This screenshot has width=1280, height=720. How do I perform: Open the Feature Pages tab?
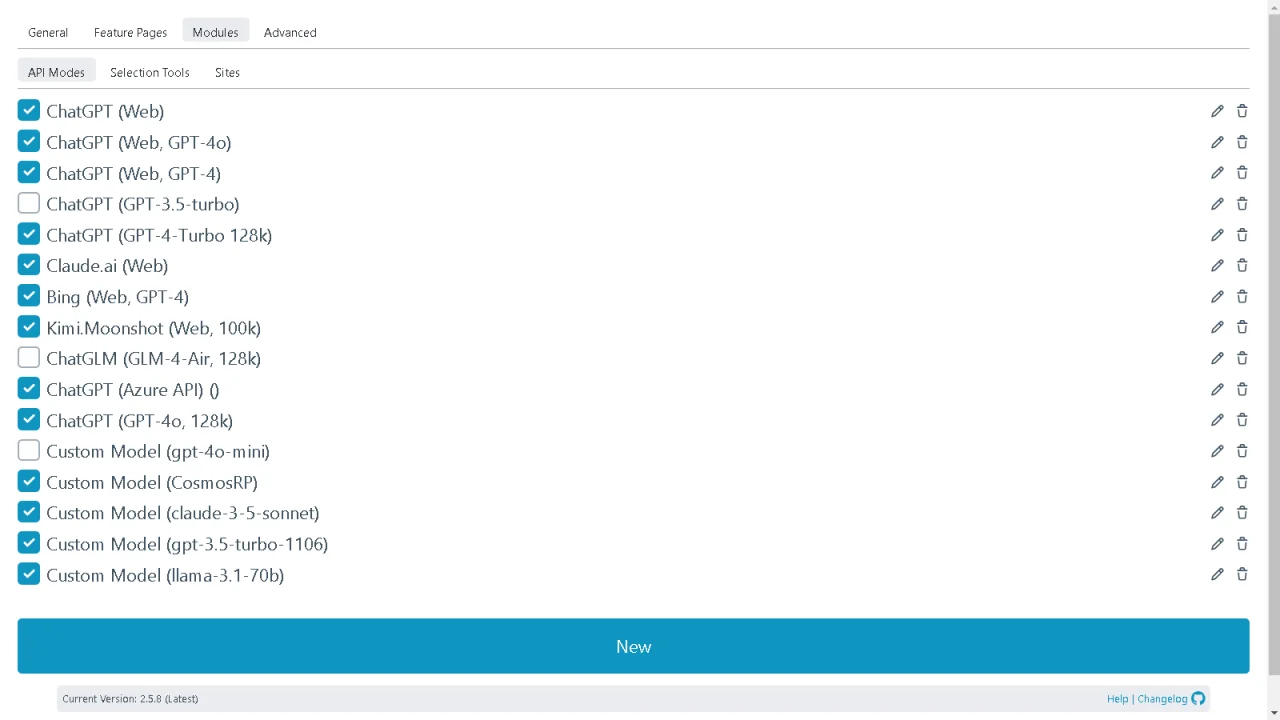pos(130,32)
